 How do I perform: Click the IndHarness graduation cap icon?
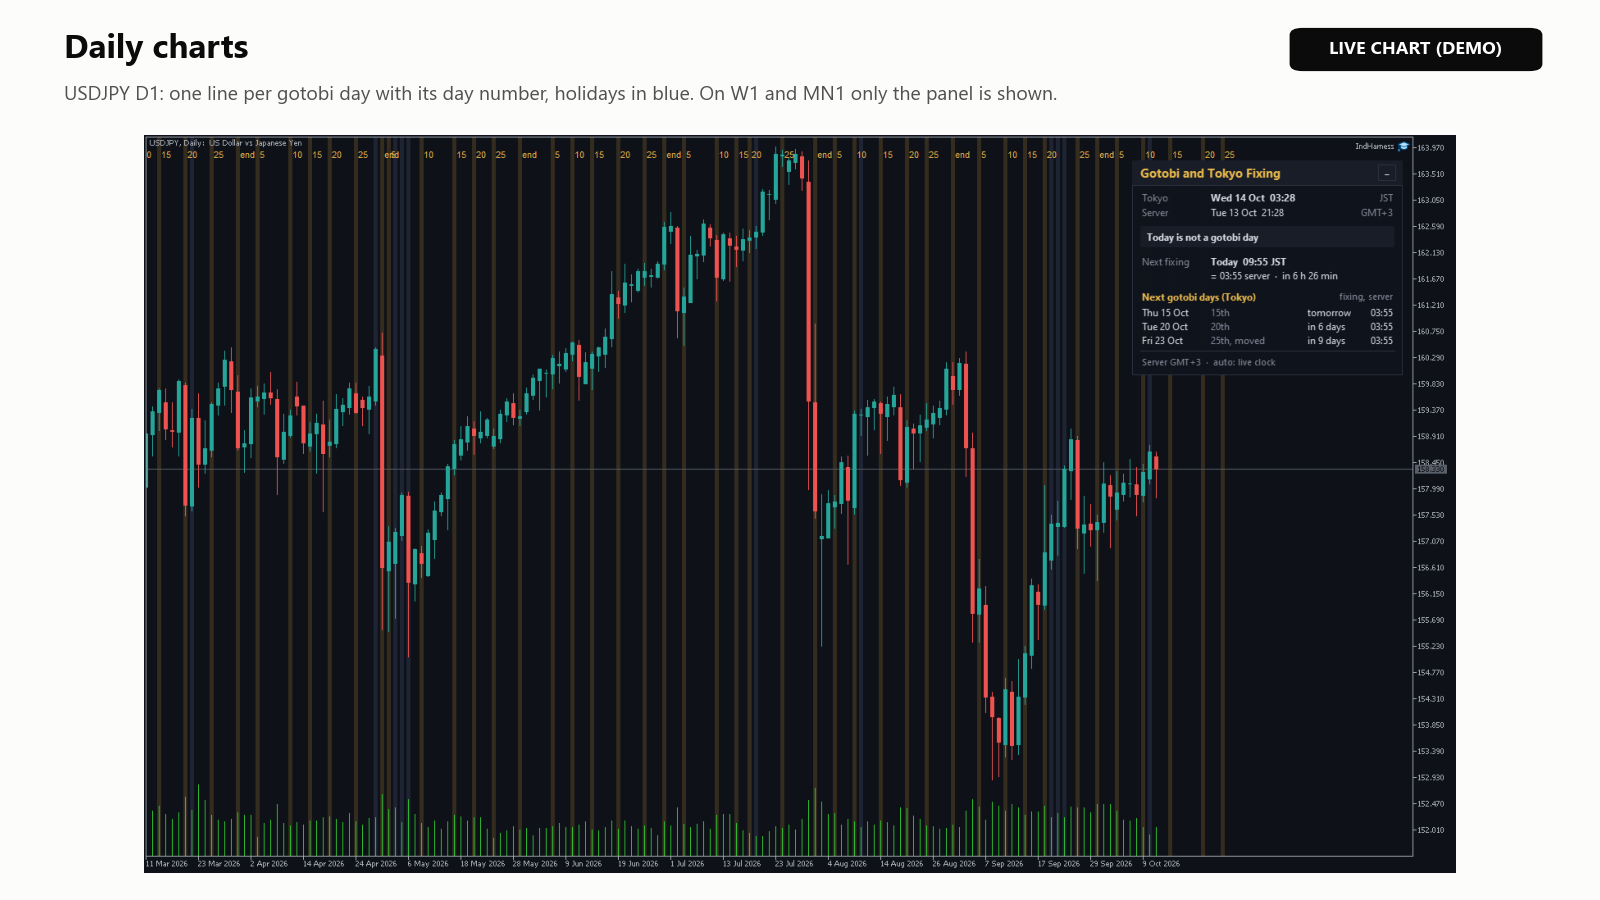[1403, 146]
